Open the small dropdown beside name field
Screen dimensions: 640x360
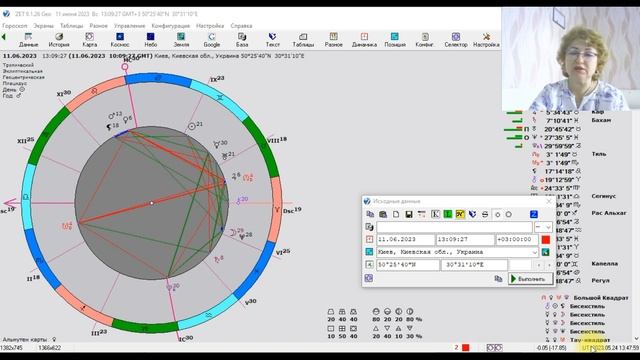click(543, 227)
